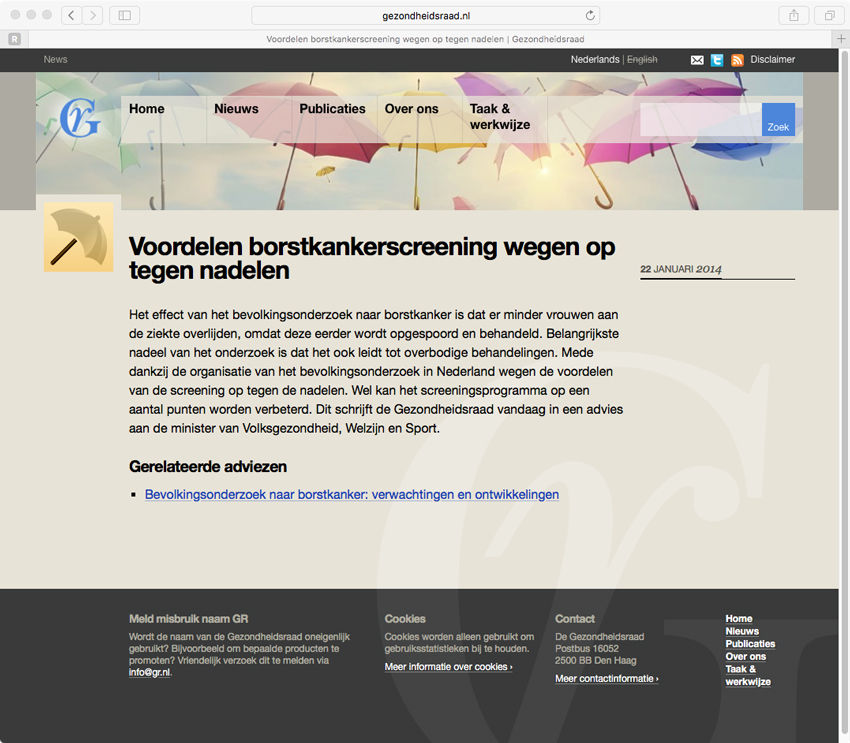Click the search text field

[x=700, y=120]
